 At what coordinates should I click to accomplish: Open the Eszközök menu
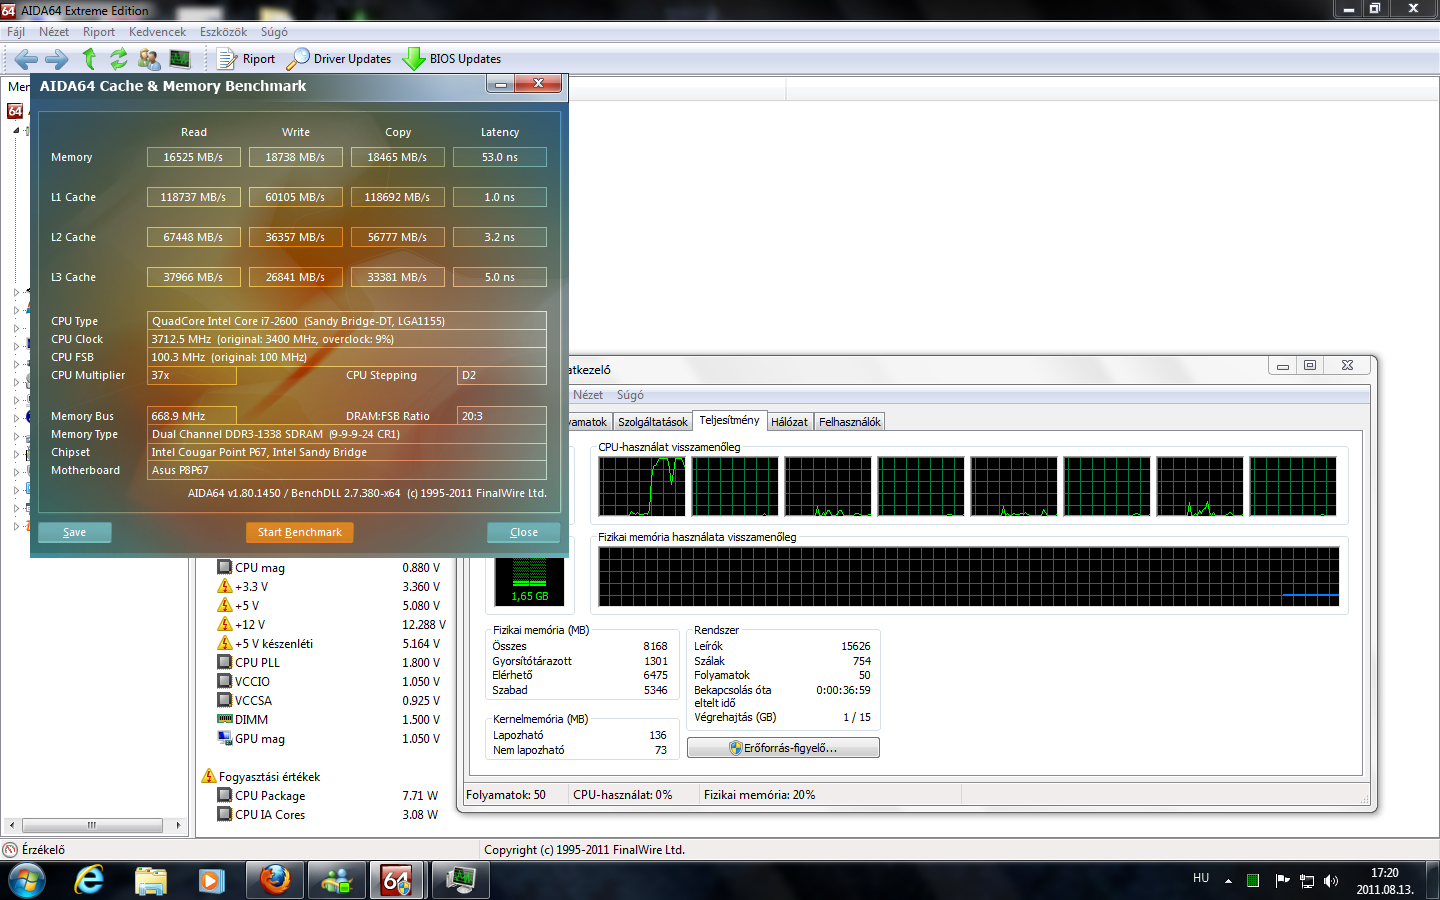223,32
